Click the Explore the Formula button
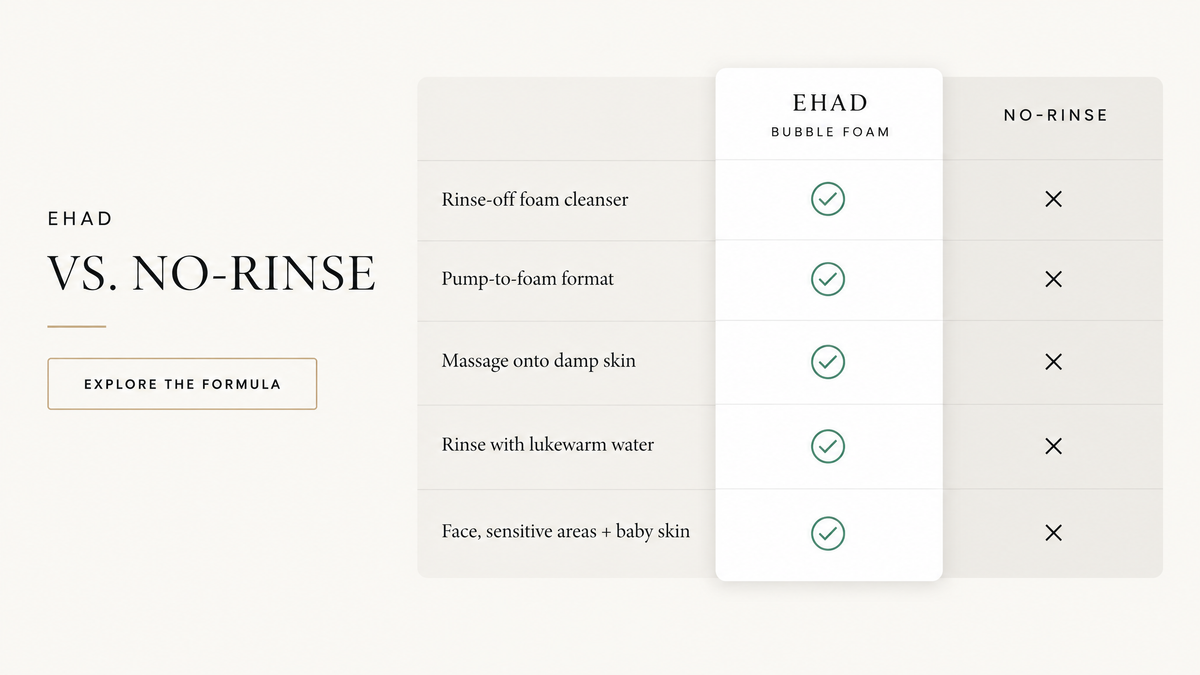Image resolution: width=1200 pixels, height=675 pixels. pyautogui.click(x=182, y=384)
